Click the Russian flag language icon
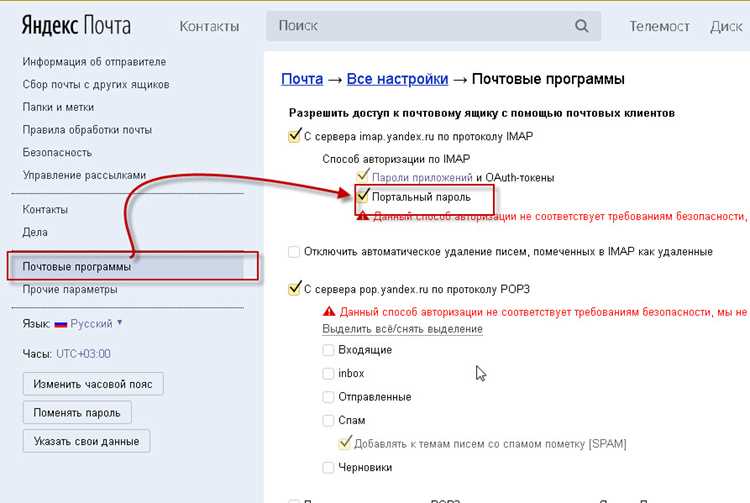 coord(61,324)
